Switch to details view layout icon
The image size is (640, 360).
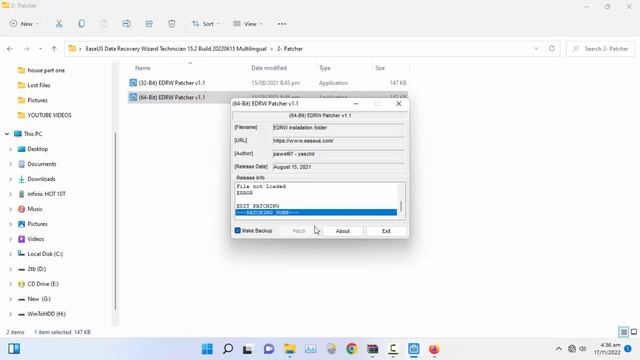pos(623,332)
